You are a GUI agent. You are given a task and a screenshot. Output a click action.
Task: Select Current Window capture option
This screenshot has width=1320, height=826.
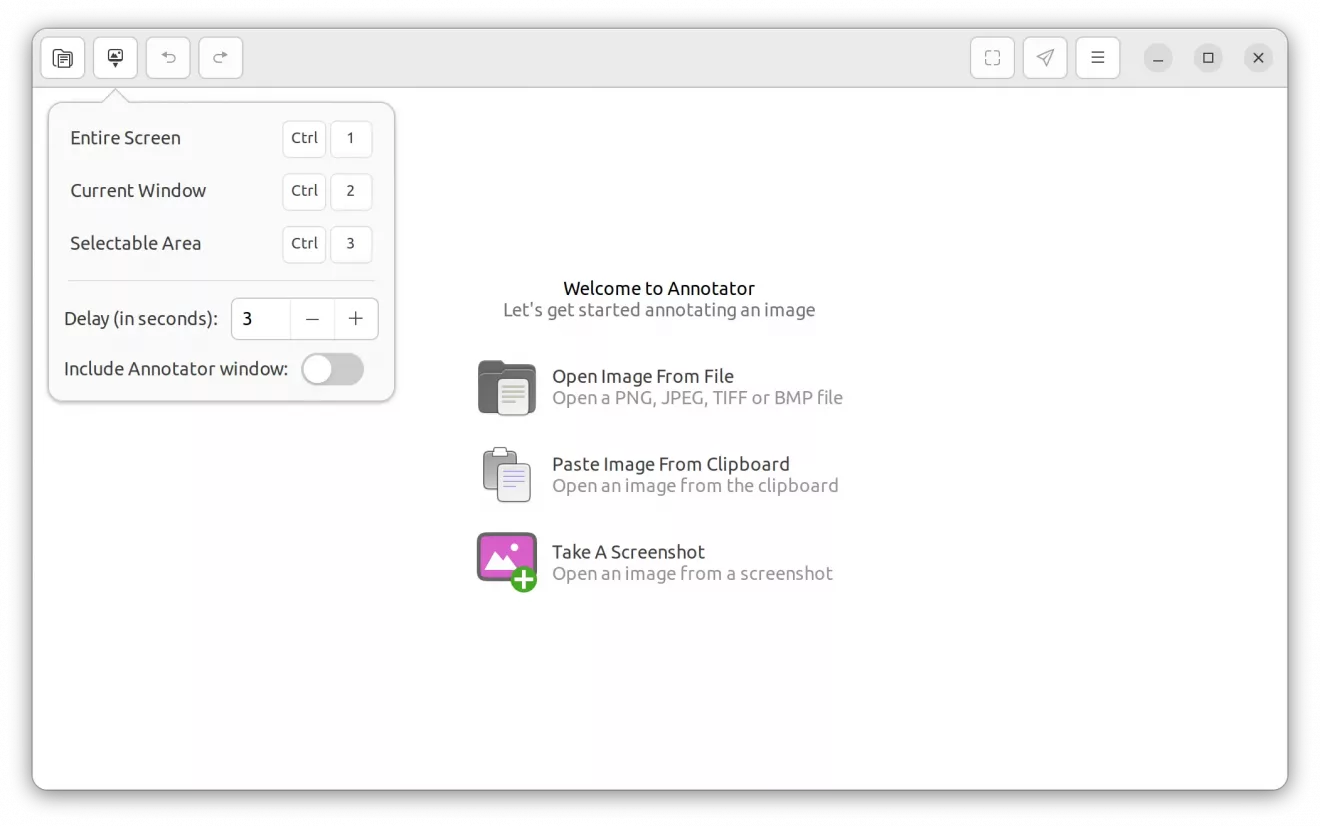click(138, 191)
